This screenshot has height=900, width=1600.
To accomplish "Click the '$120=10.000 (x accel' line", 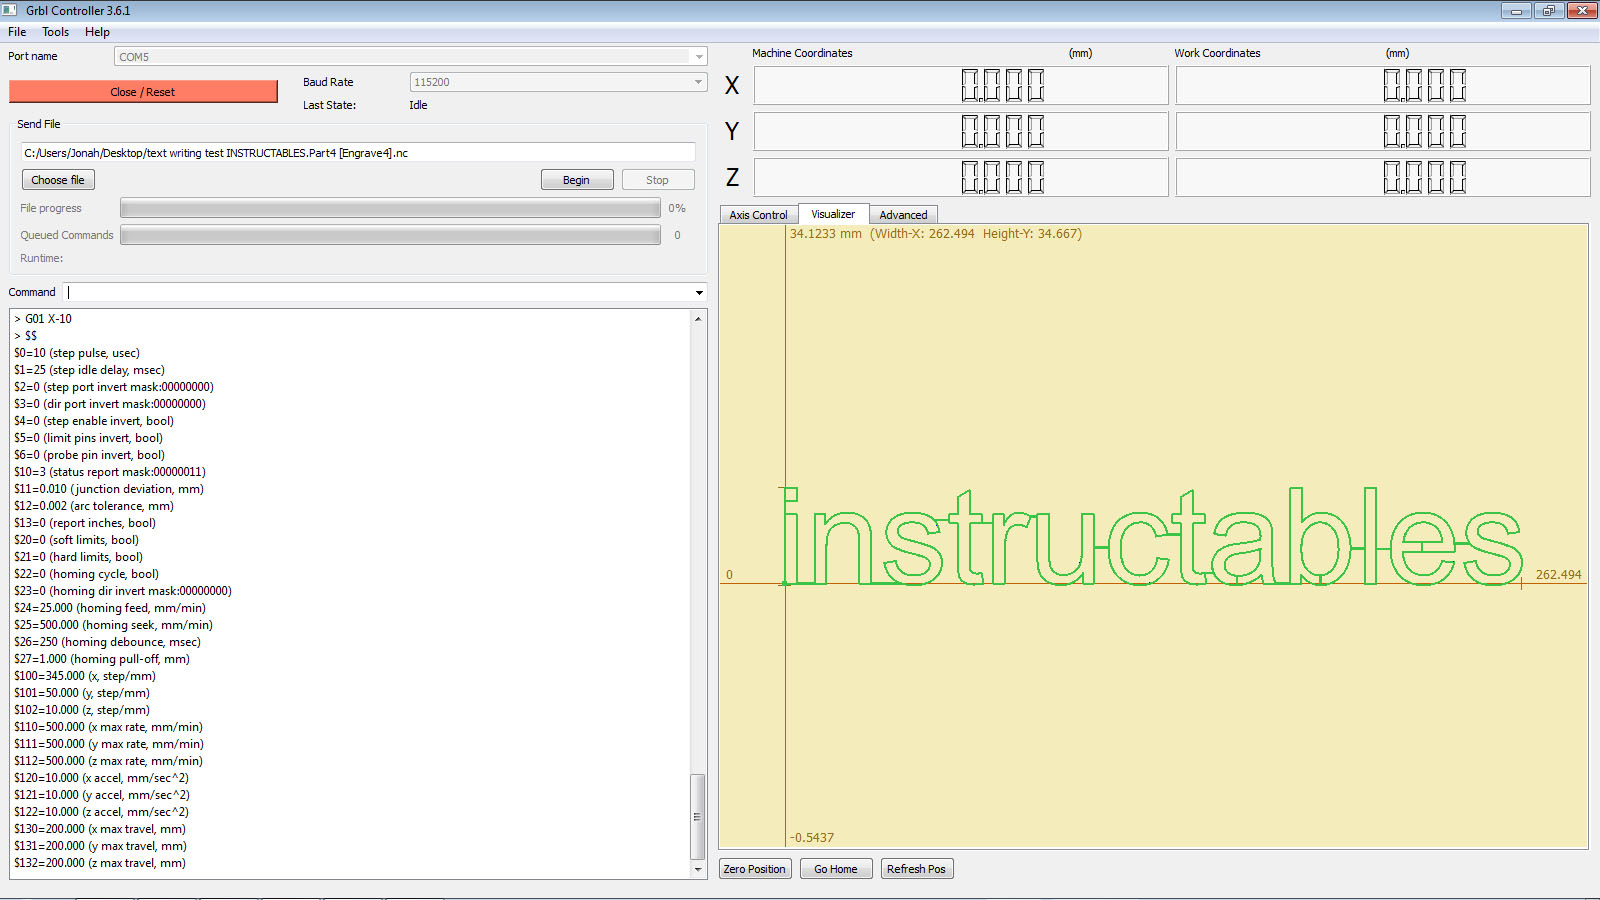I will [101, 778].
